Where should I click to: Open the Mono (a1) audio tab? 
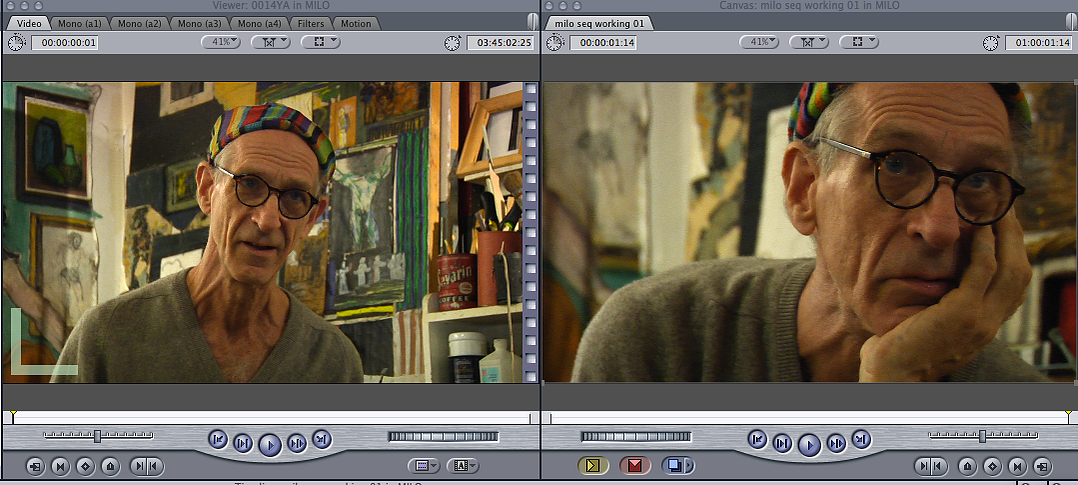tap(80, 23)
